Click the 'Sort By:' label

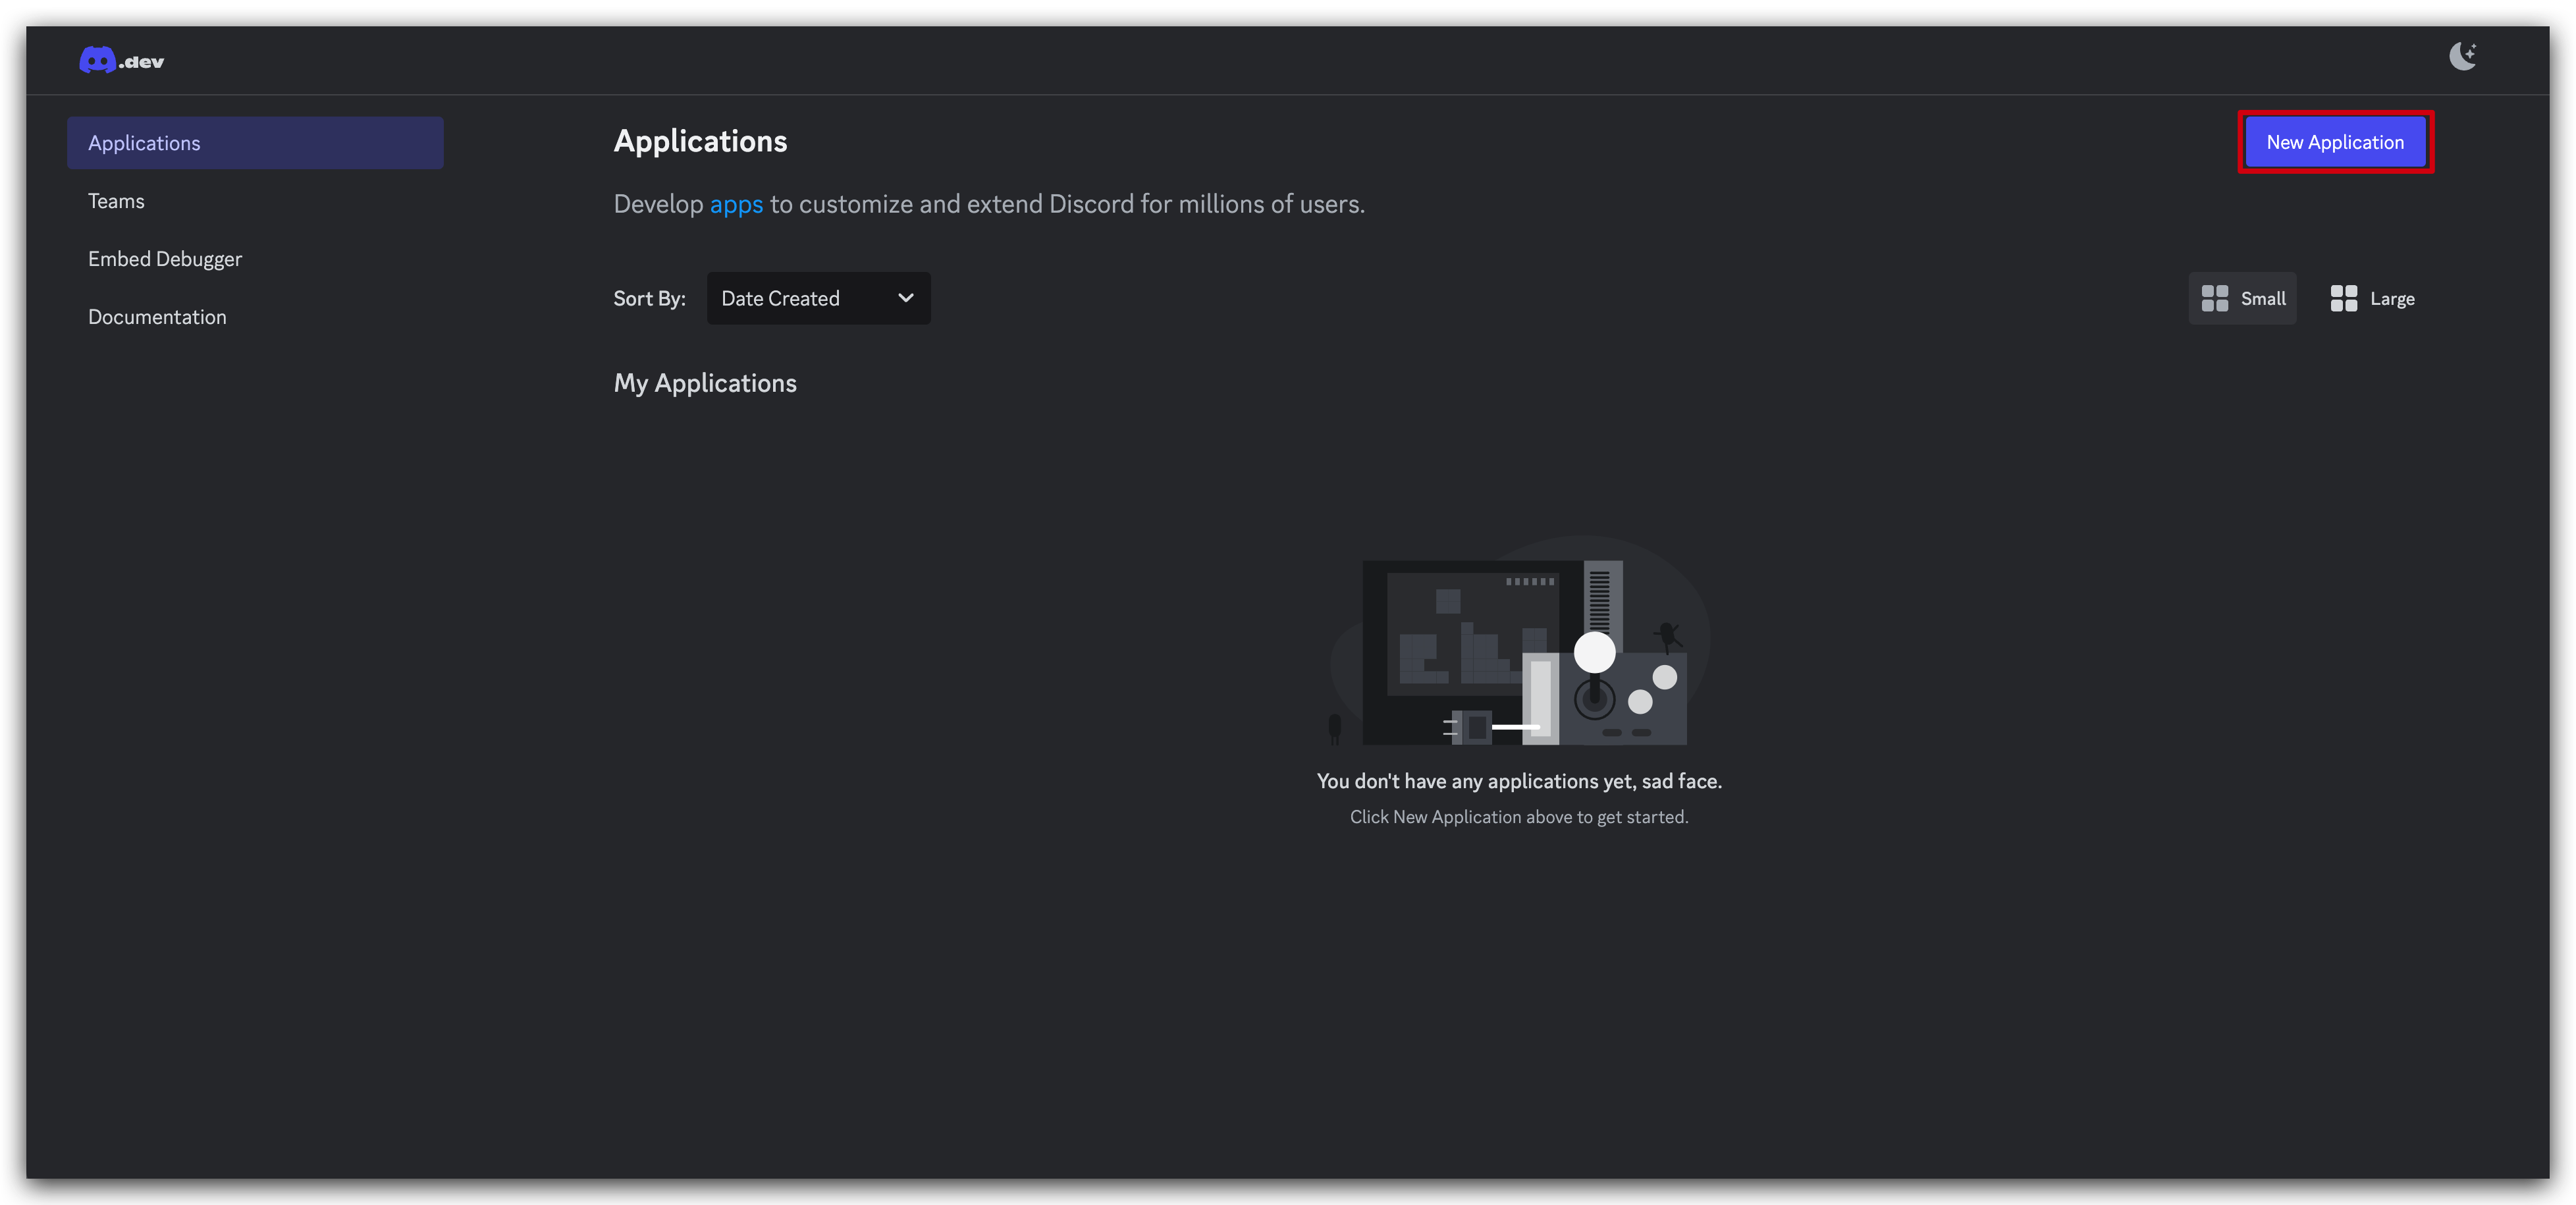pos(649,298)
